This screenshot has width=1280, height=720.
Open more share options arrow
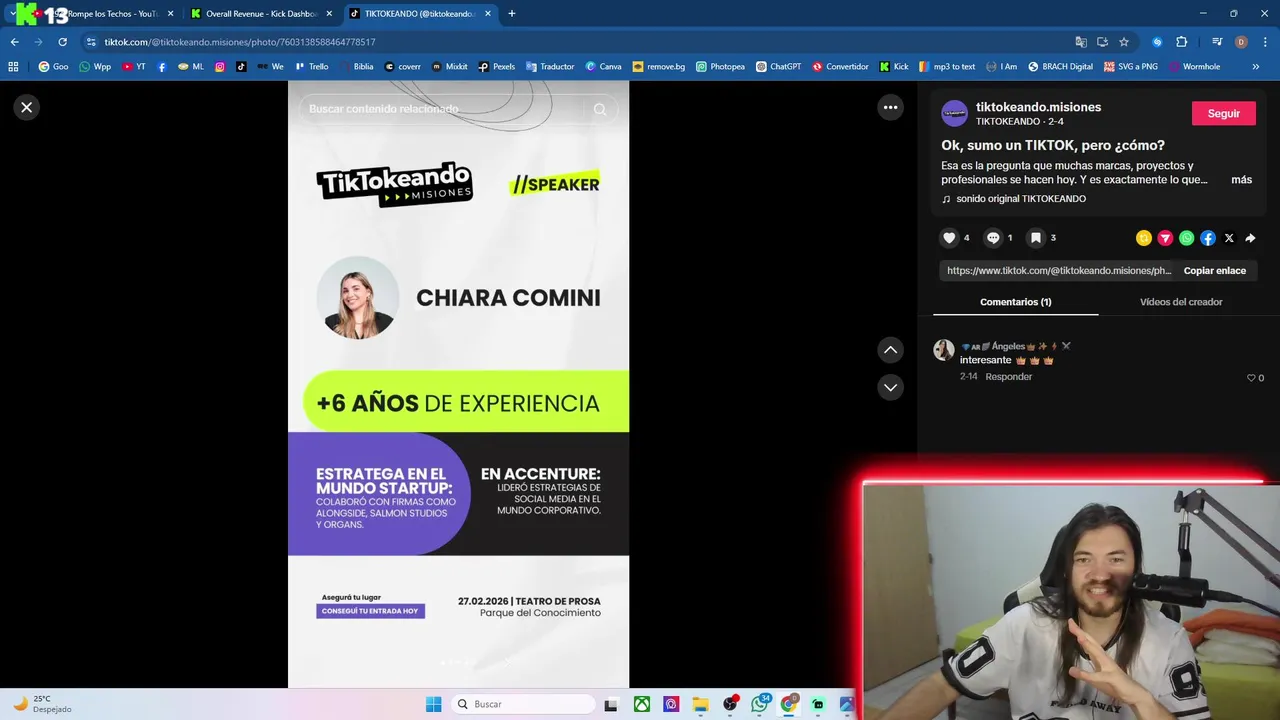pyautogui.click(x=1250, y=238)
